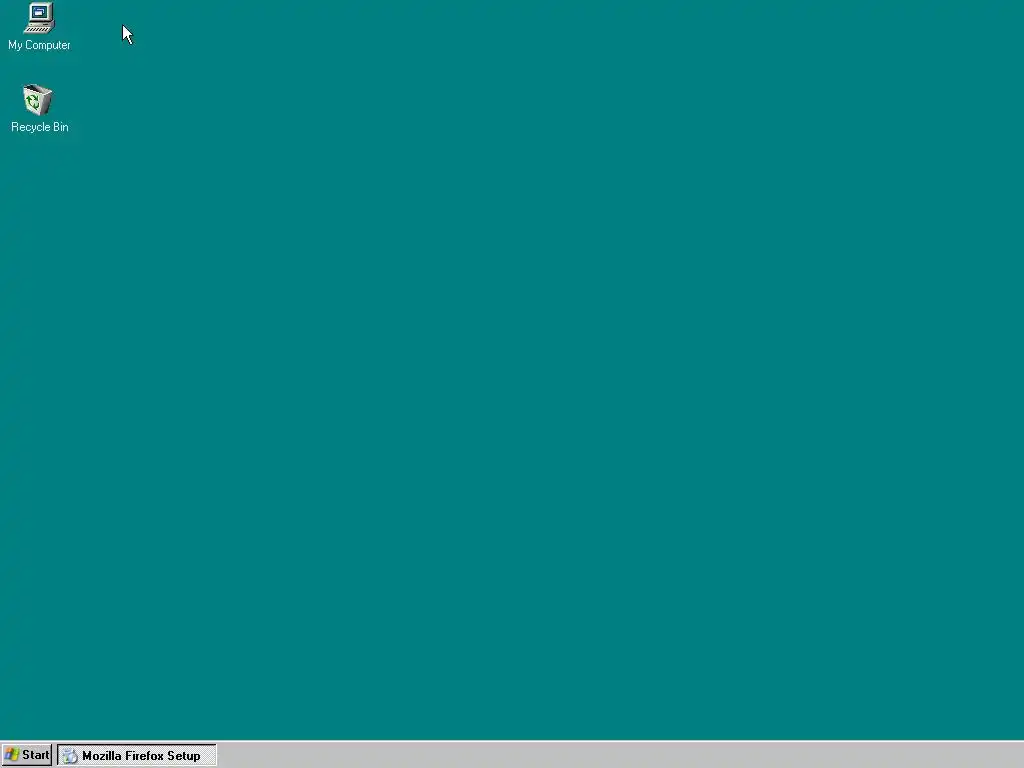The image size is (1024, 768).
Task: Activate Mozilla Firefox Setup taskbar button
Action: point(136,755)
